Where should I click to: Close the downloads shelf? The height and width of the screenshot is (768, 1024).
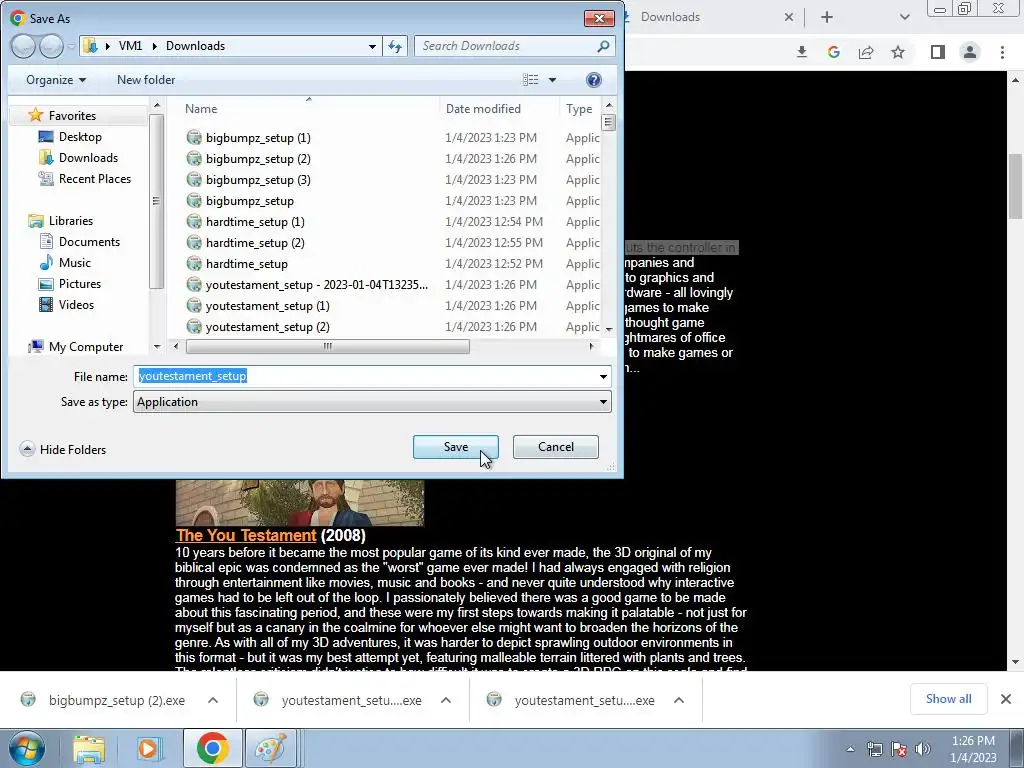(x=1006, y=699)
